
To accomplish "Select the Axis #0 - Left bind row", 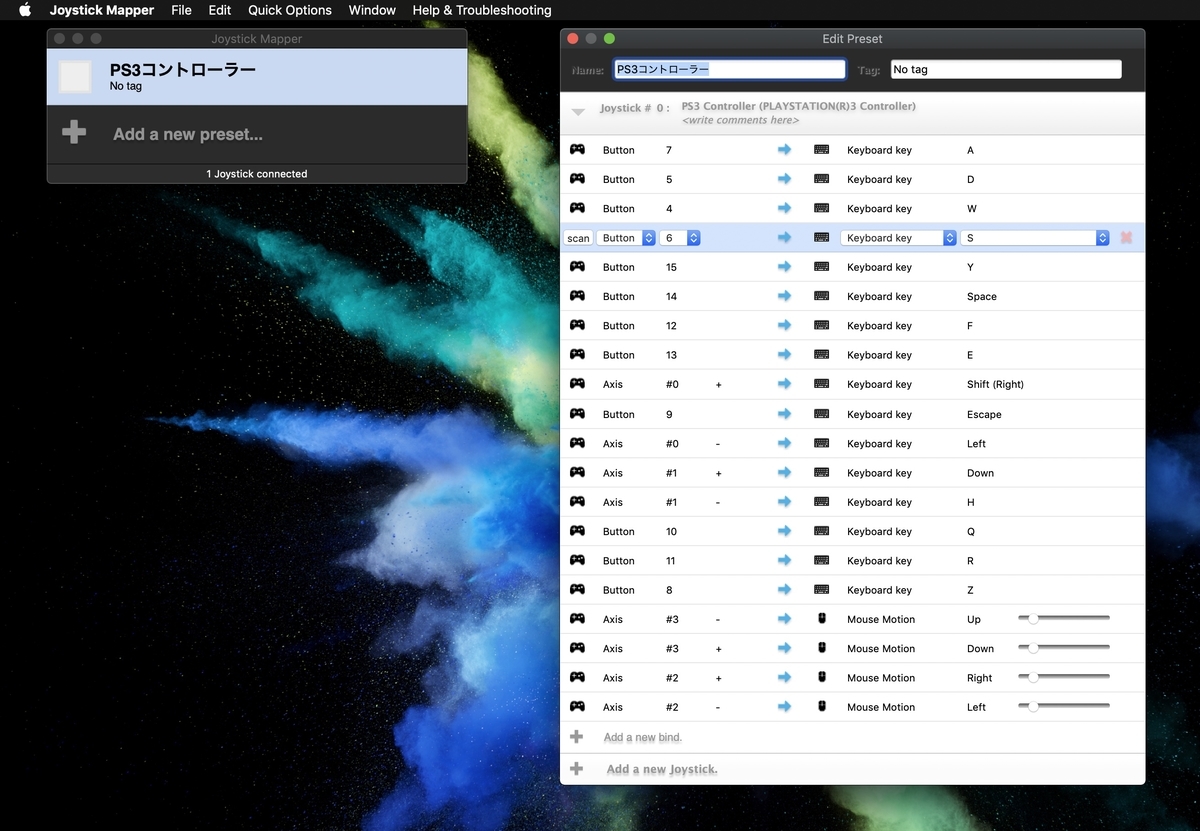I will (x=852, y=443).
